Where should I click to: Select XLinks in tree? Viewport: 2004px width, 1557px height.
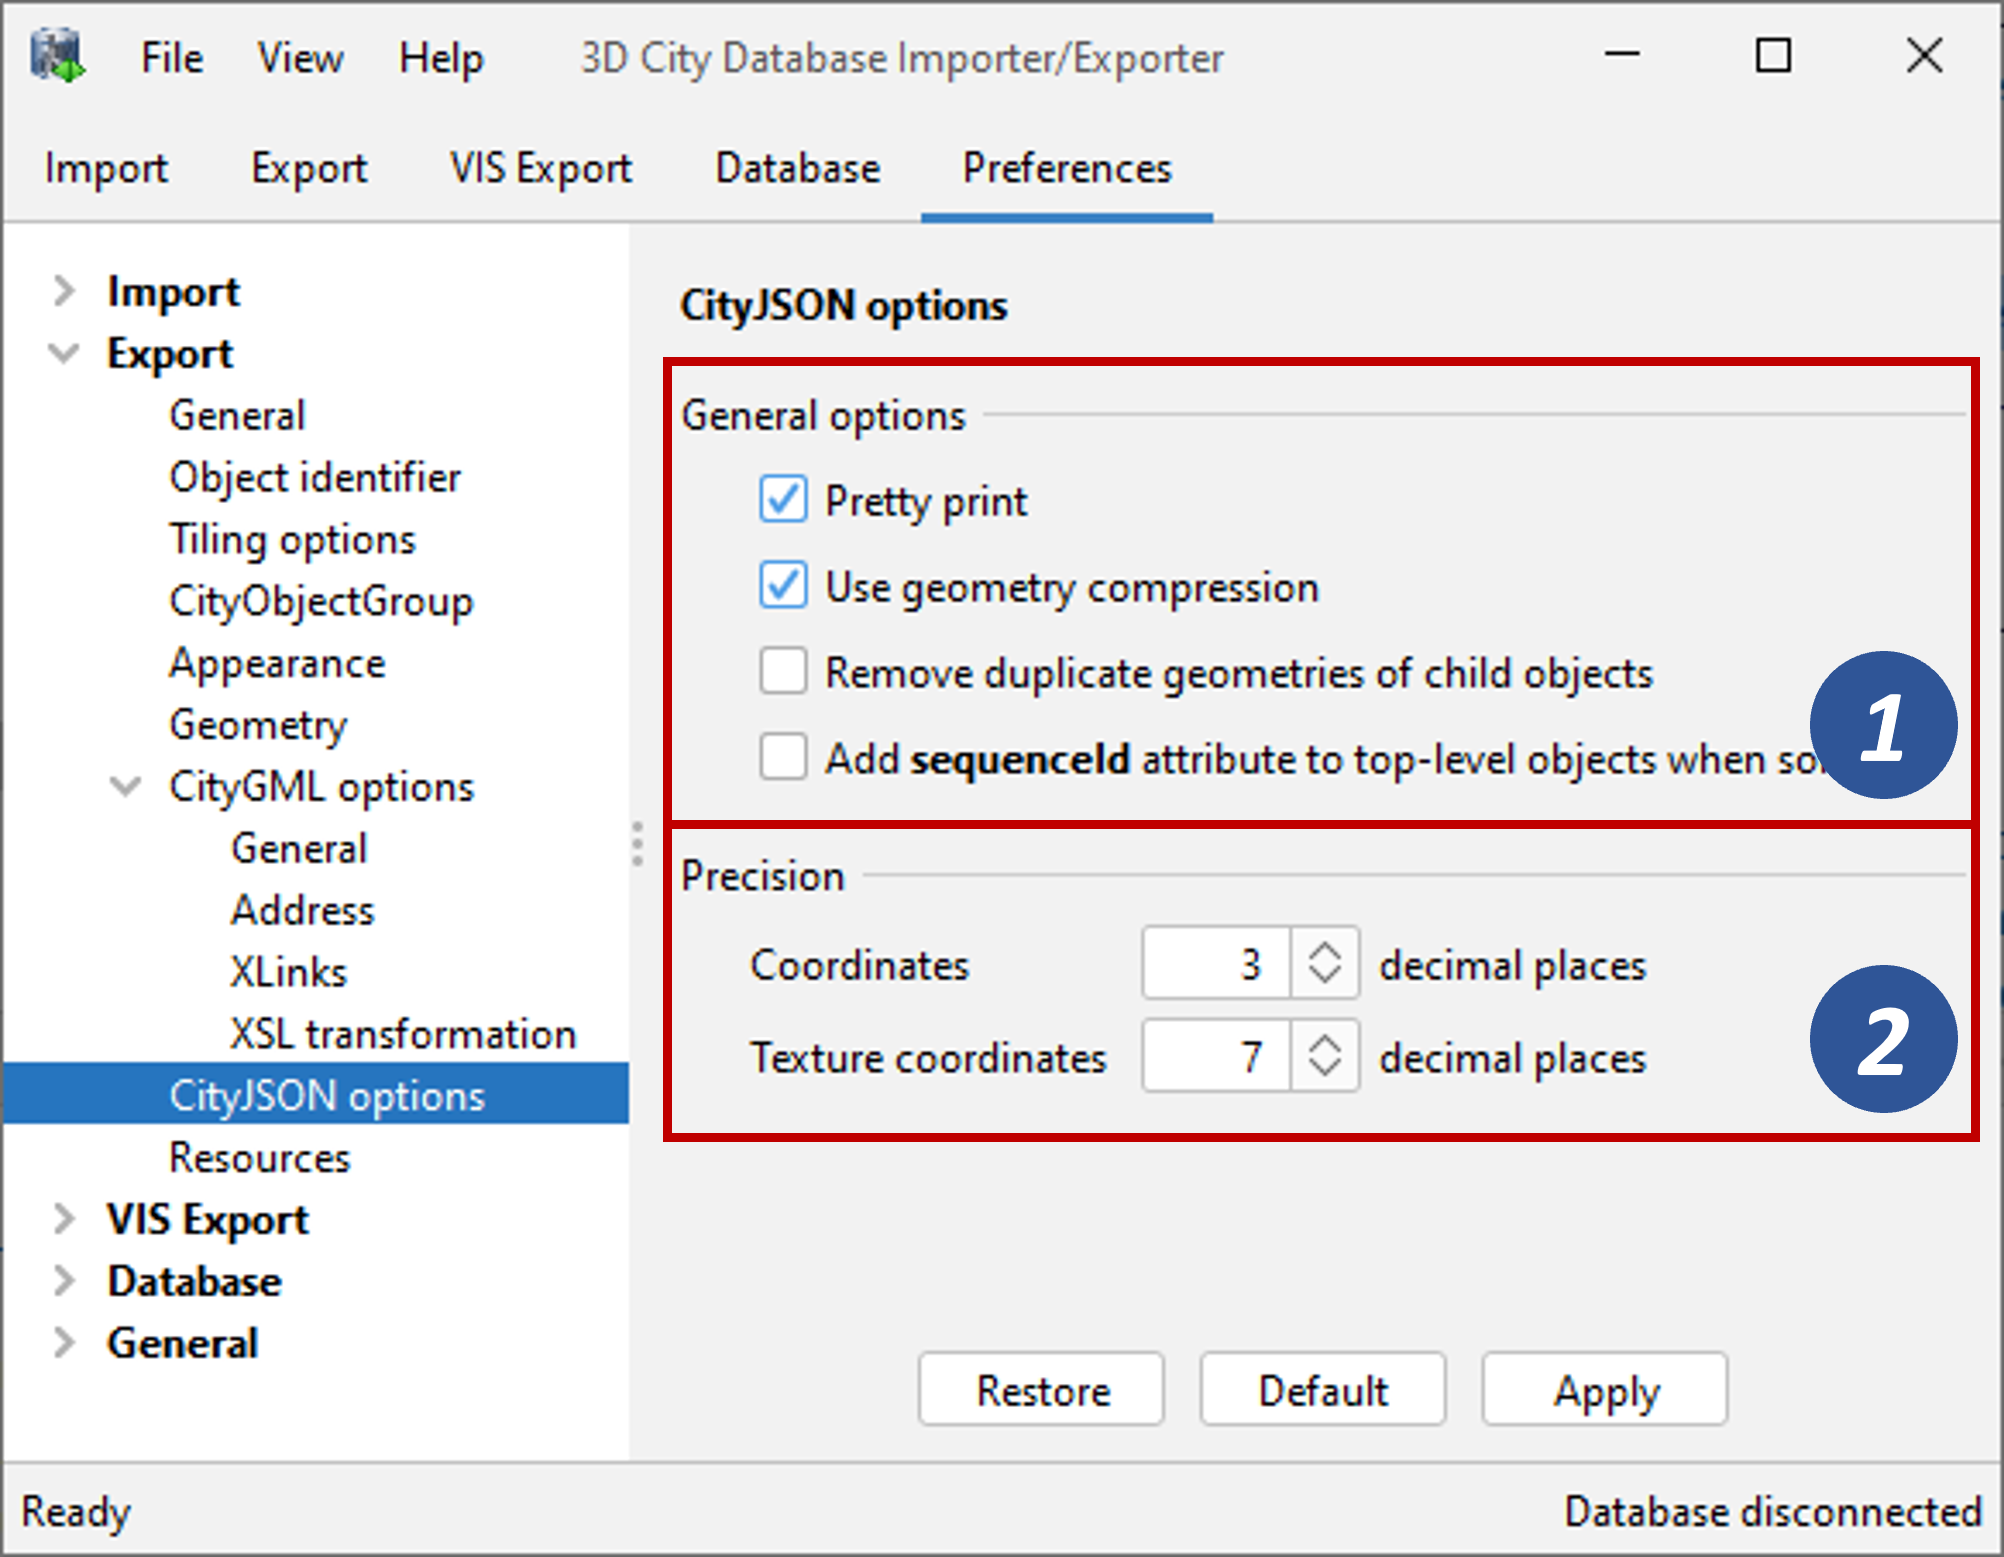(x=288, y=972)
